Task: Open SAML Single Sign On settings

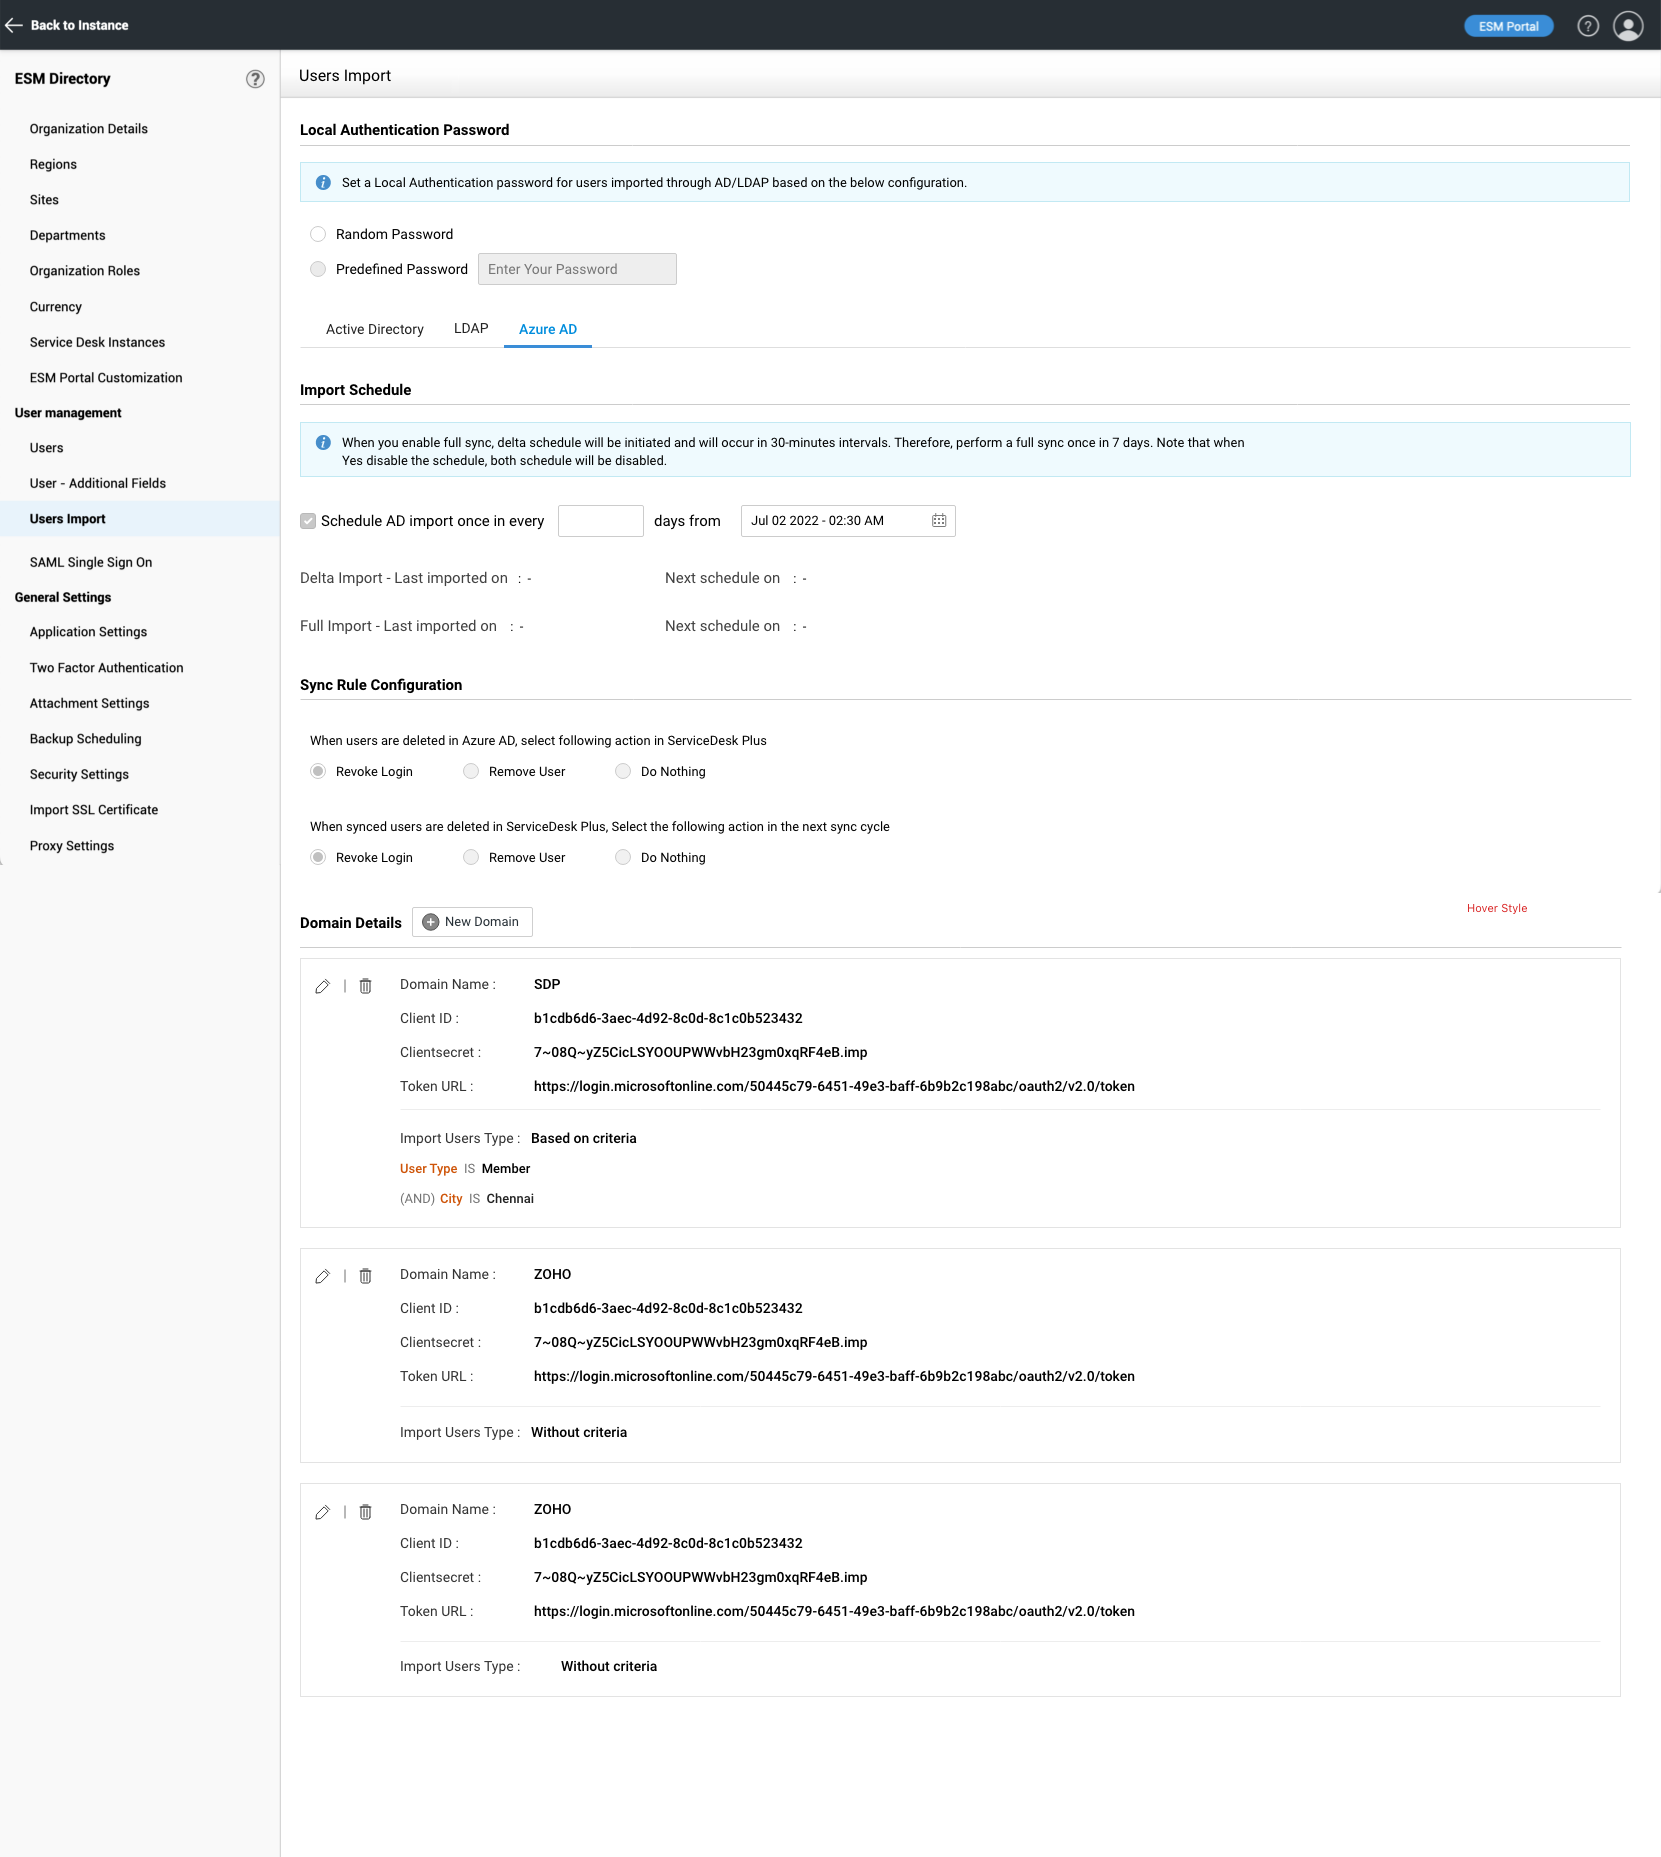Action: [91, 562]
